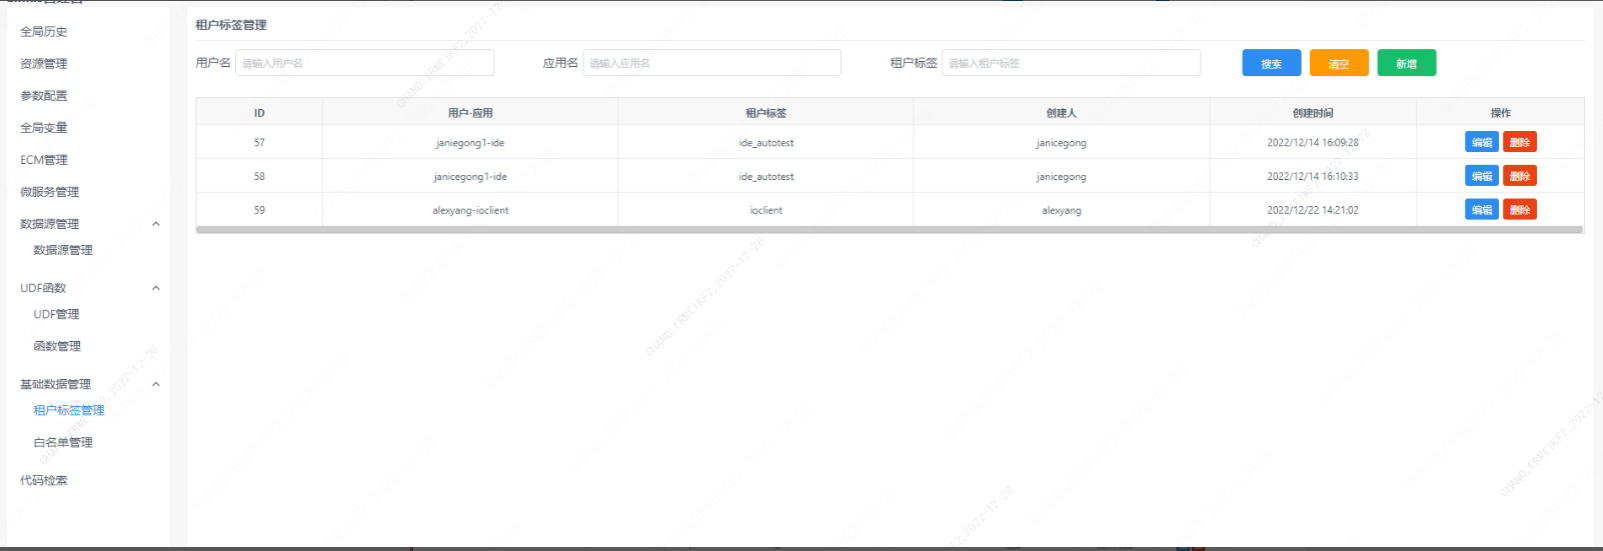Select 代码检索 in the sidebar

pyautogui.click(x=44, y=480)
